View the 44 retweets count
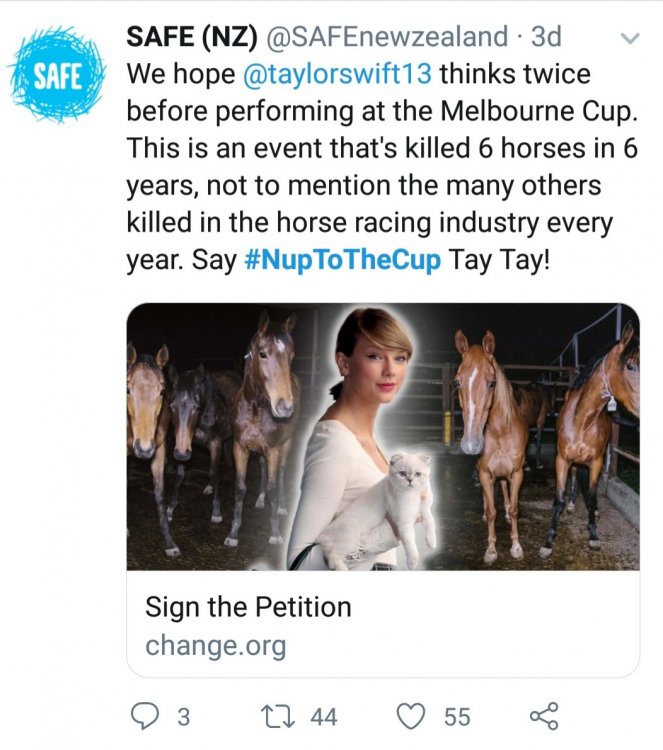Image resolution: width=663 pixels, height=750 pixels. click(323, 717)
